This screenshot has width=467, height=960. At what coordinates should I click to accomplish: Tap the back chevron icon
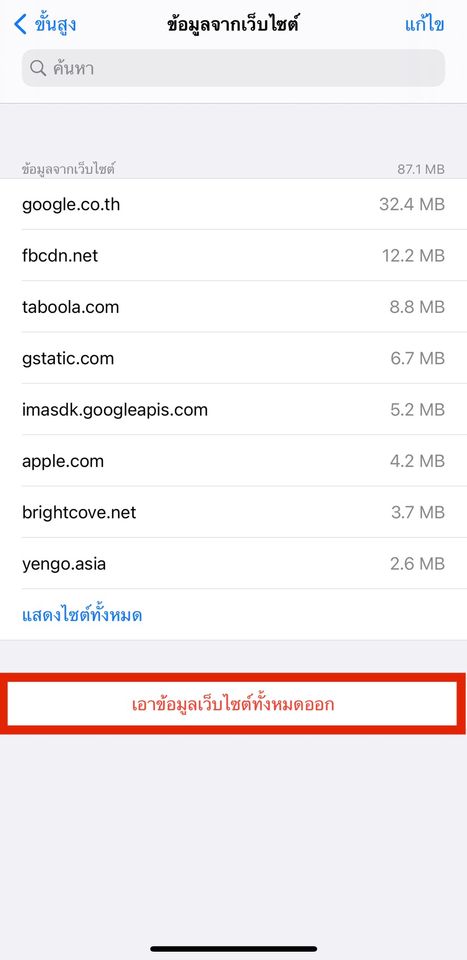[20, 25]
